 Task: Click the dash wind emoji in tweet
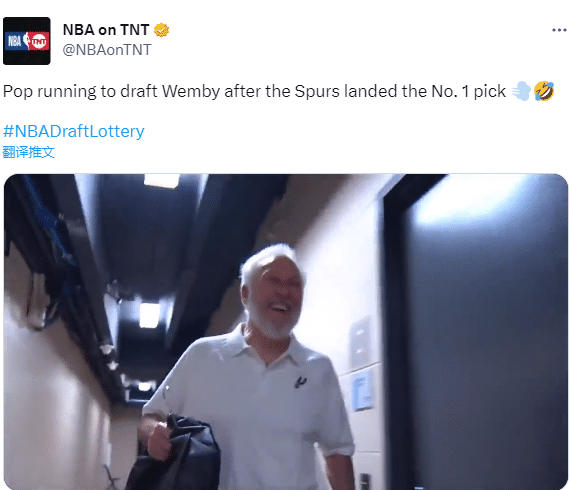[521, 91]
